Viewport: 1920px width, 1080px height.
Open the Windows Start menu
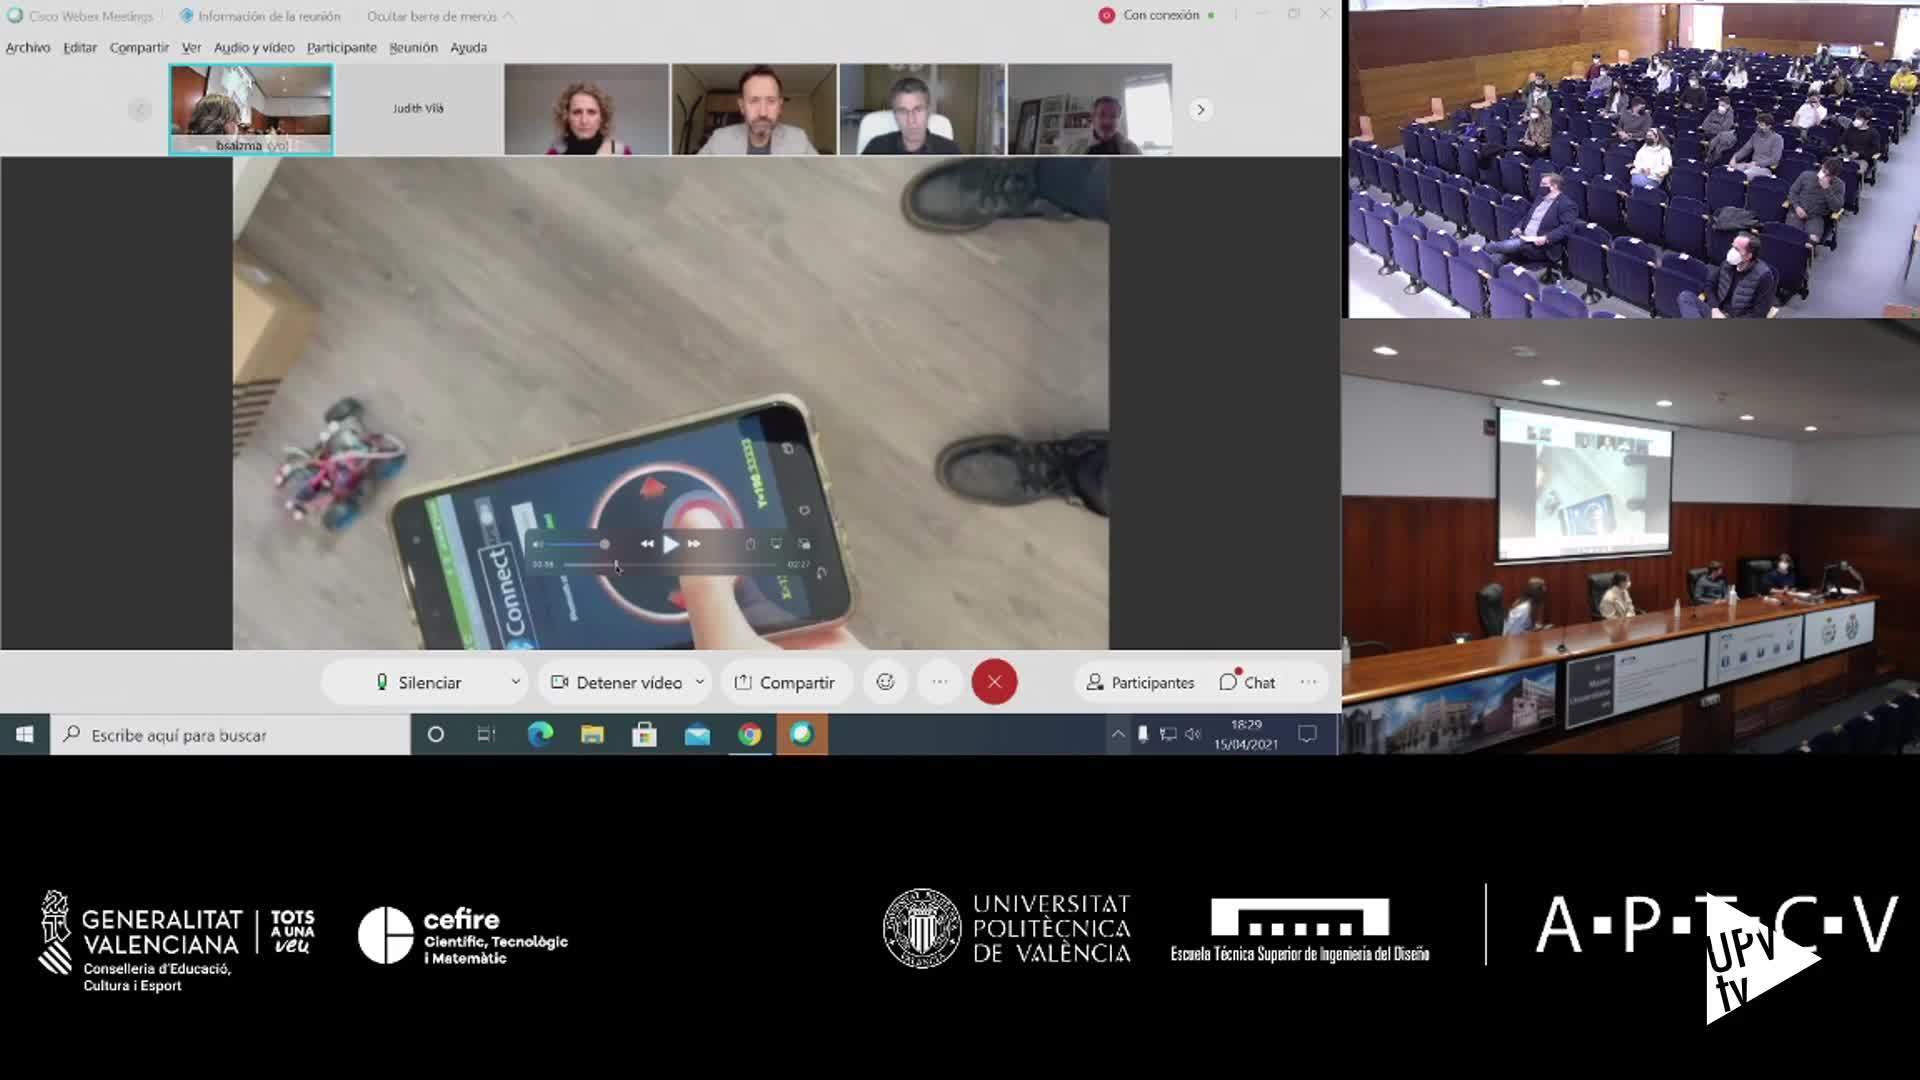(25, 735)
